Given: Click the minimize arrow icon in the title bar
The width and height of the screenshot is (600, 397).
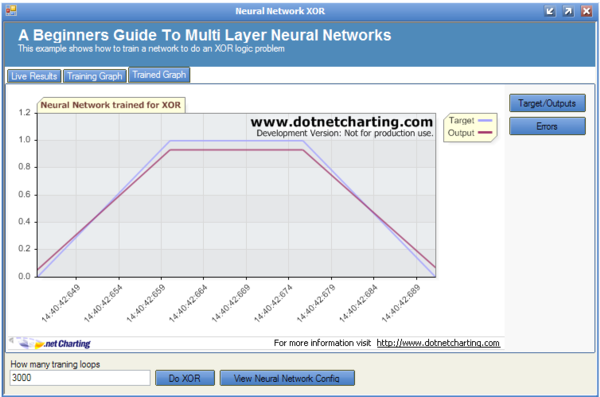Looking at the screenshot, I should pyautogui.click(x=550, y=11).
